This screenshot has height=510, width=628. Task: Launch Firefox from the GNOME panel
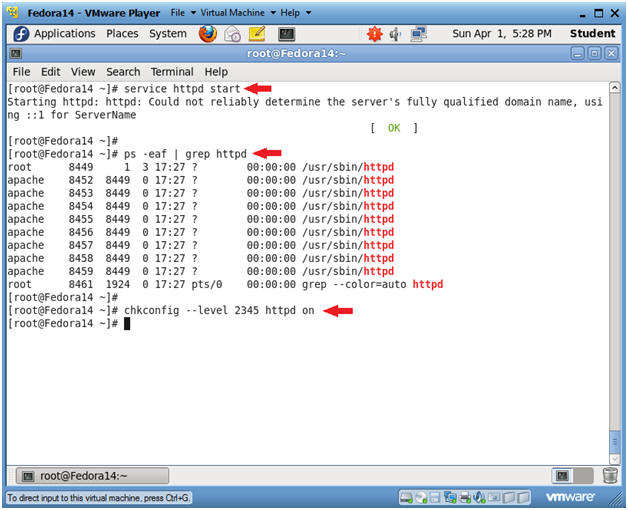pos(207,34)
